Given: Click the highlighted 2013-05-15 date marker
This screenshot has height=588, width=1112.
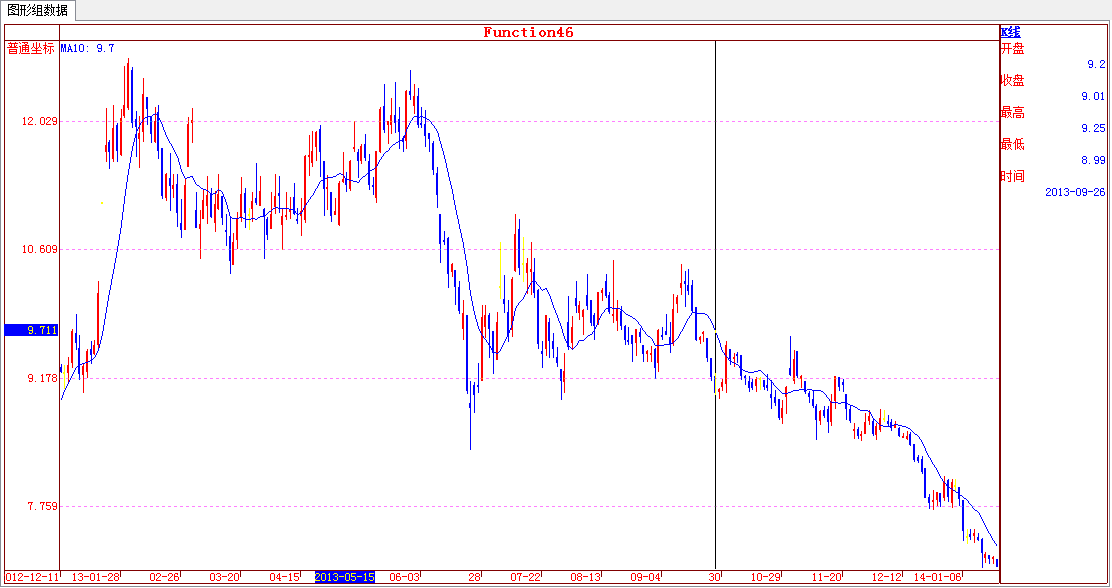Looking at the screenshot, I should click(x=345, y=577).
